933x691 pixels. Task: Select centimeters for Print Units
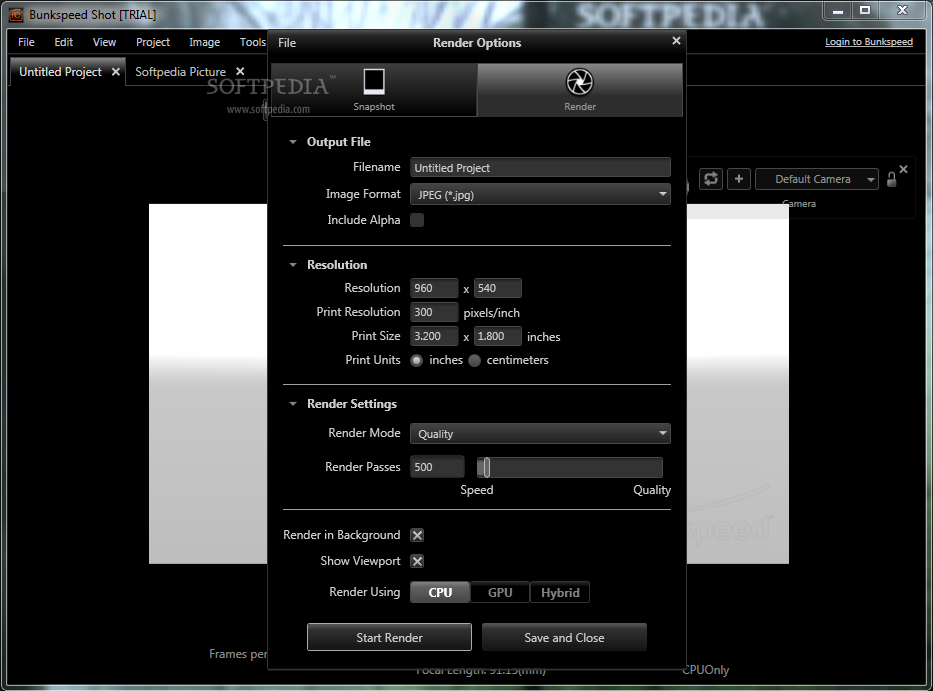pos(474,360)
